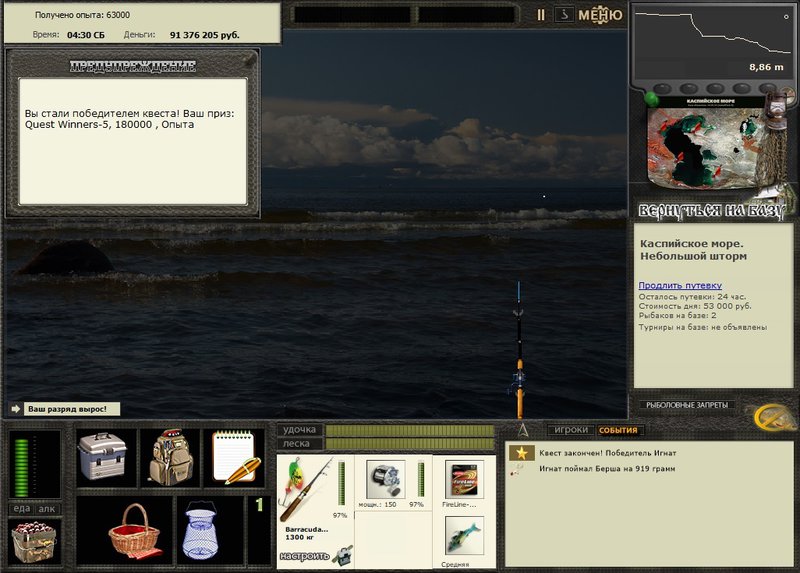Click the rod wear gauge showing 97%

click(x=341, y=484)
